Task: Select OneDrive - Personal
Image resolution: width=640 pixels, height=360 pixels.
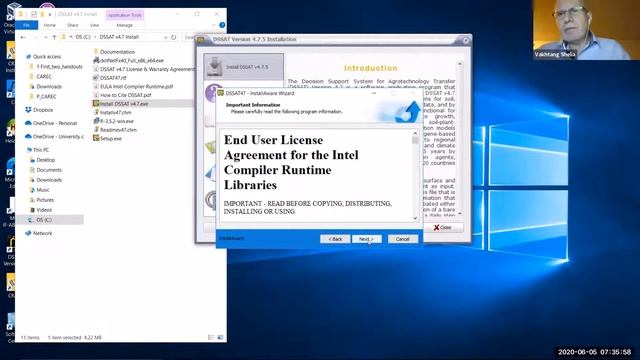Action: (x=55, y=123)
